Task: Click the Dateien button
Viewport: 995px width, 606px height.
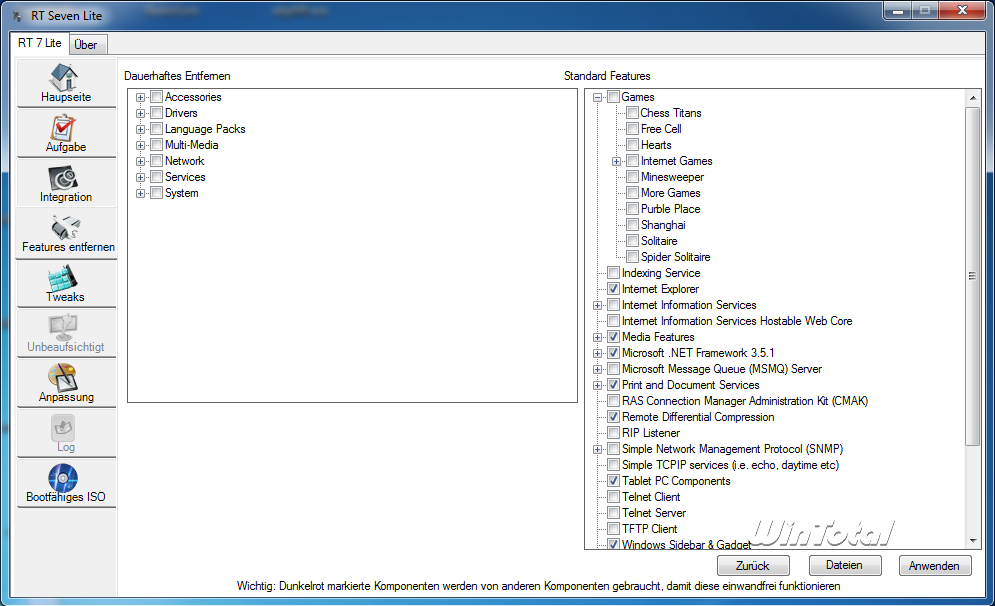Action: pos(845,565)
